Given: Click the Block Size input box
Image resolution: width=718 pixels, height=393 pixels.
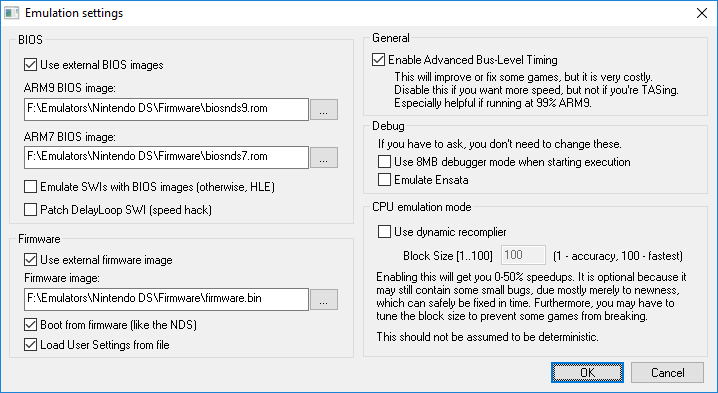Looking at the screenshot, I should [x=523, y=255].
